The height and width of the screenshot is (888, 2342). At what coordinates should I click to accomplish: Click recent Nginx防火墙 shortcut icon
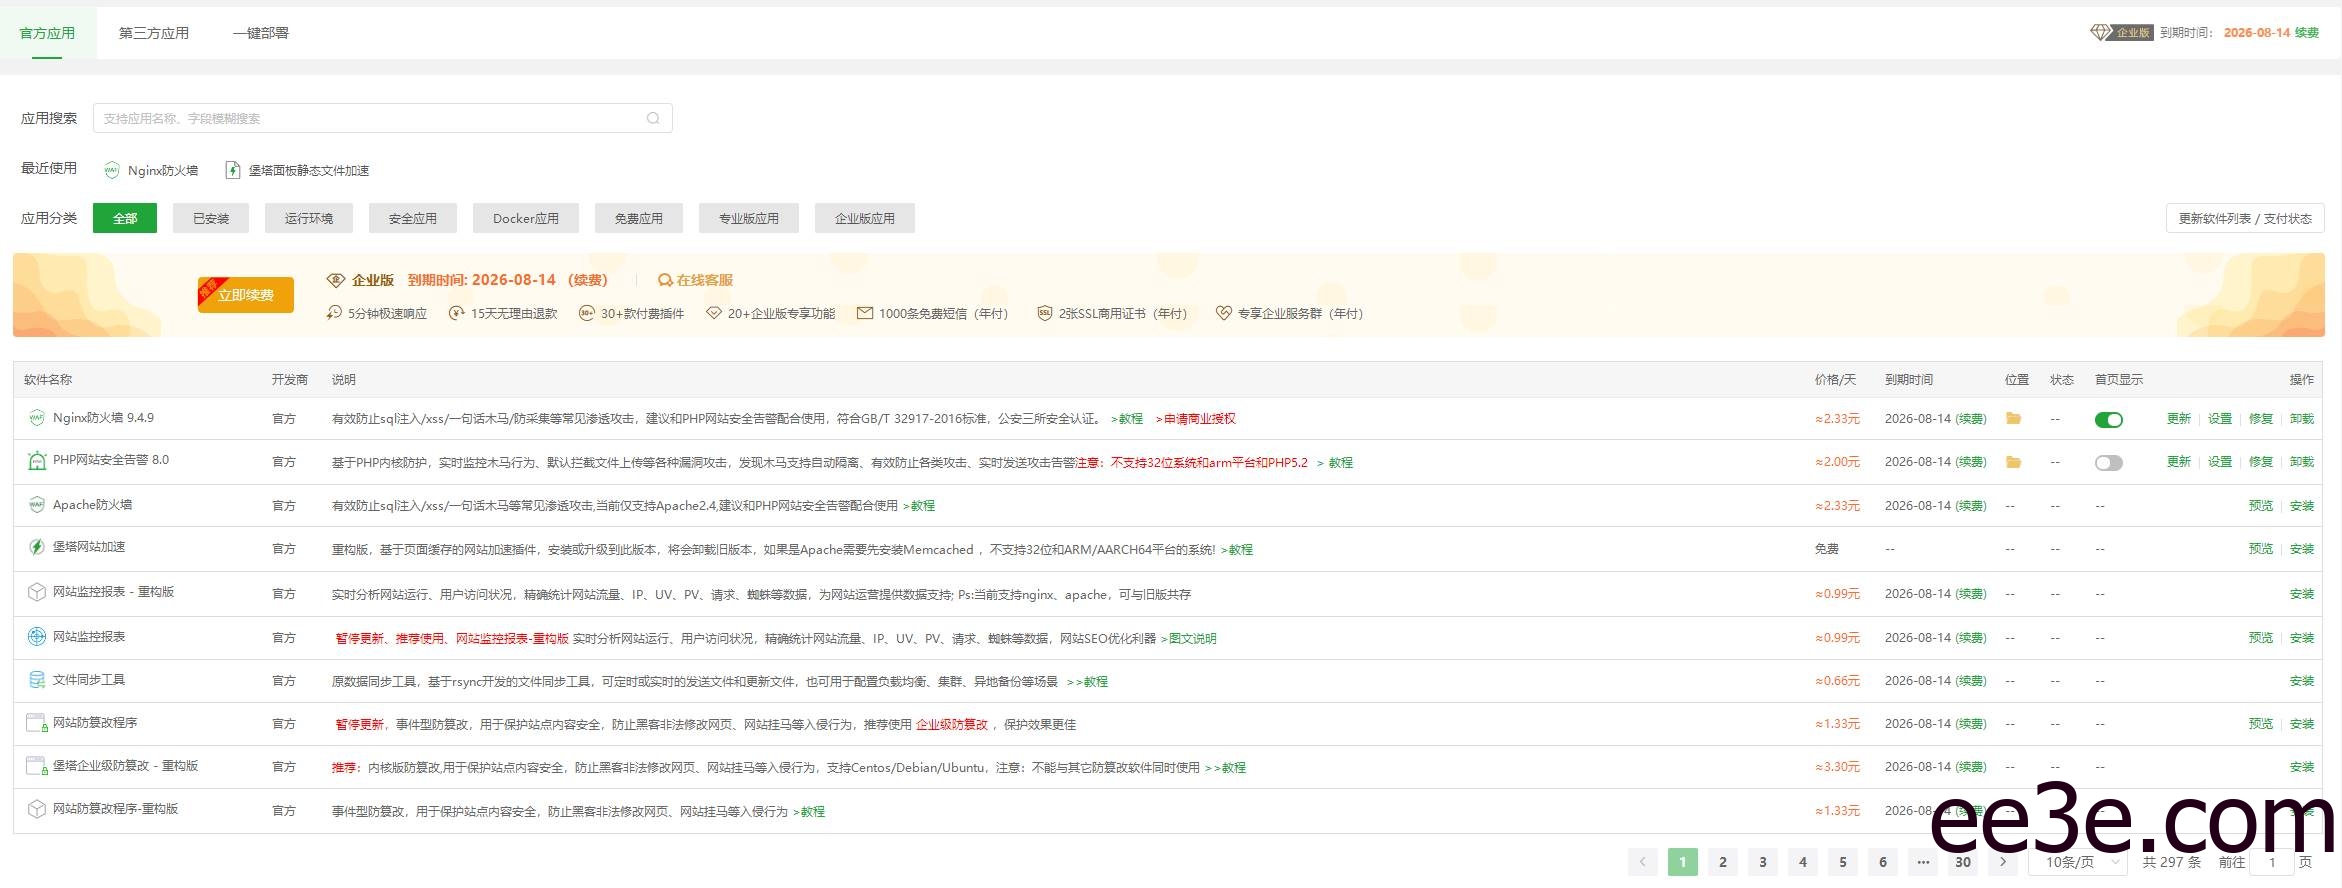pyautogui.click(x=112, y=170)
